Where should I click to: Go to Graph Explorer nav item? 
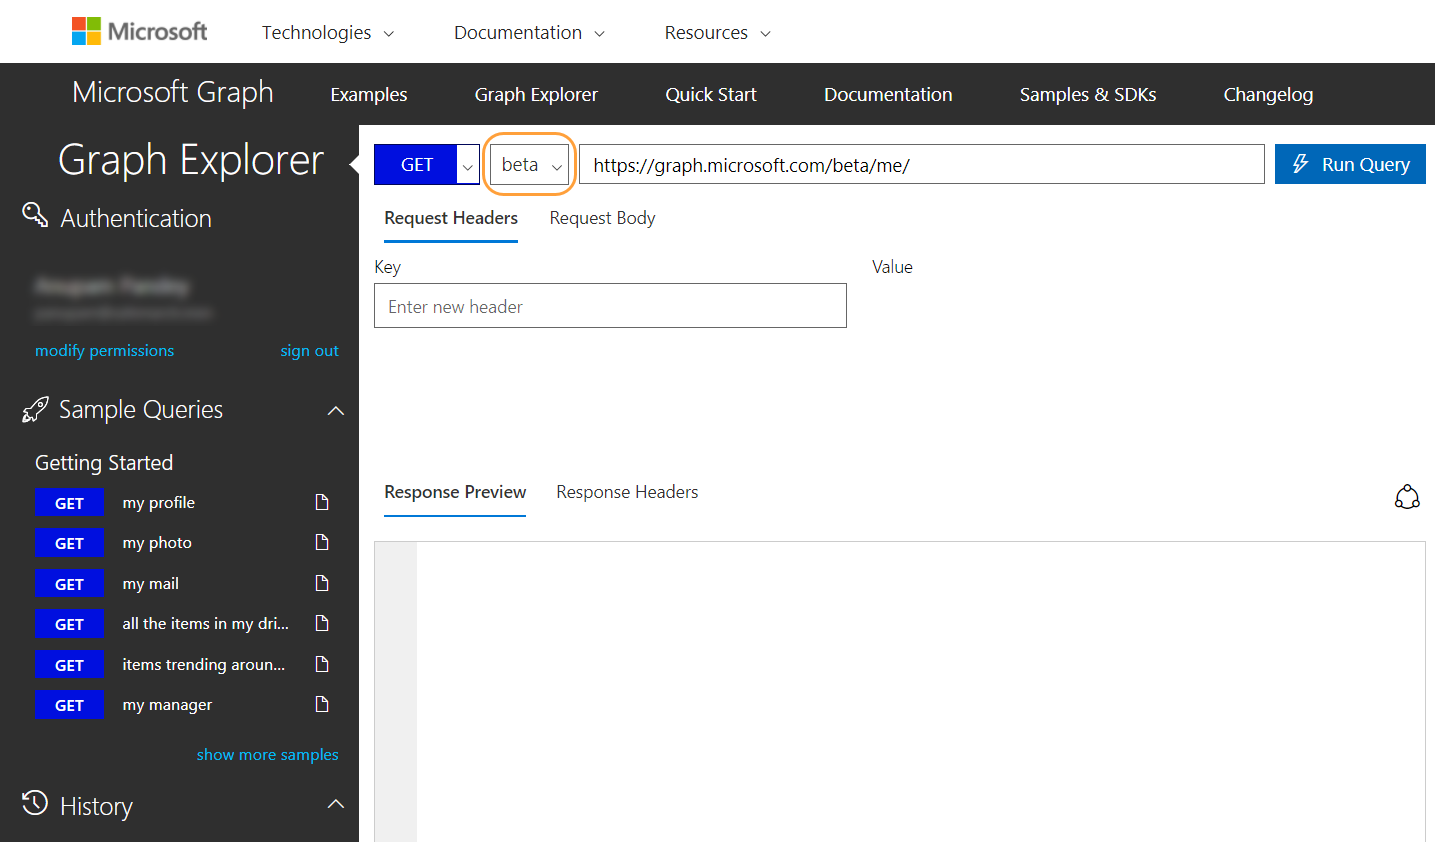(x=536, y=95)
